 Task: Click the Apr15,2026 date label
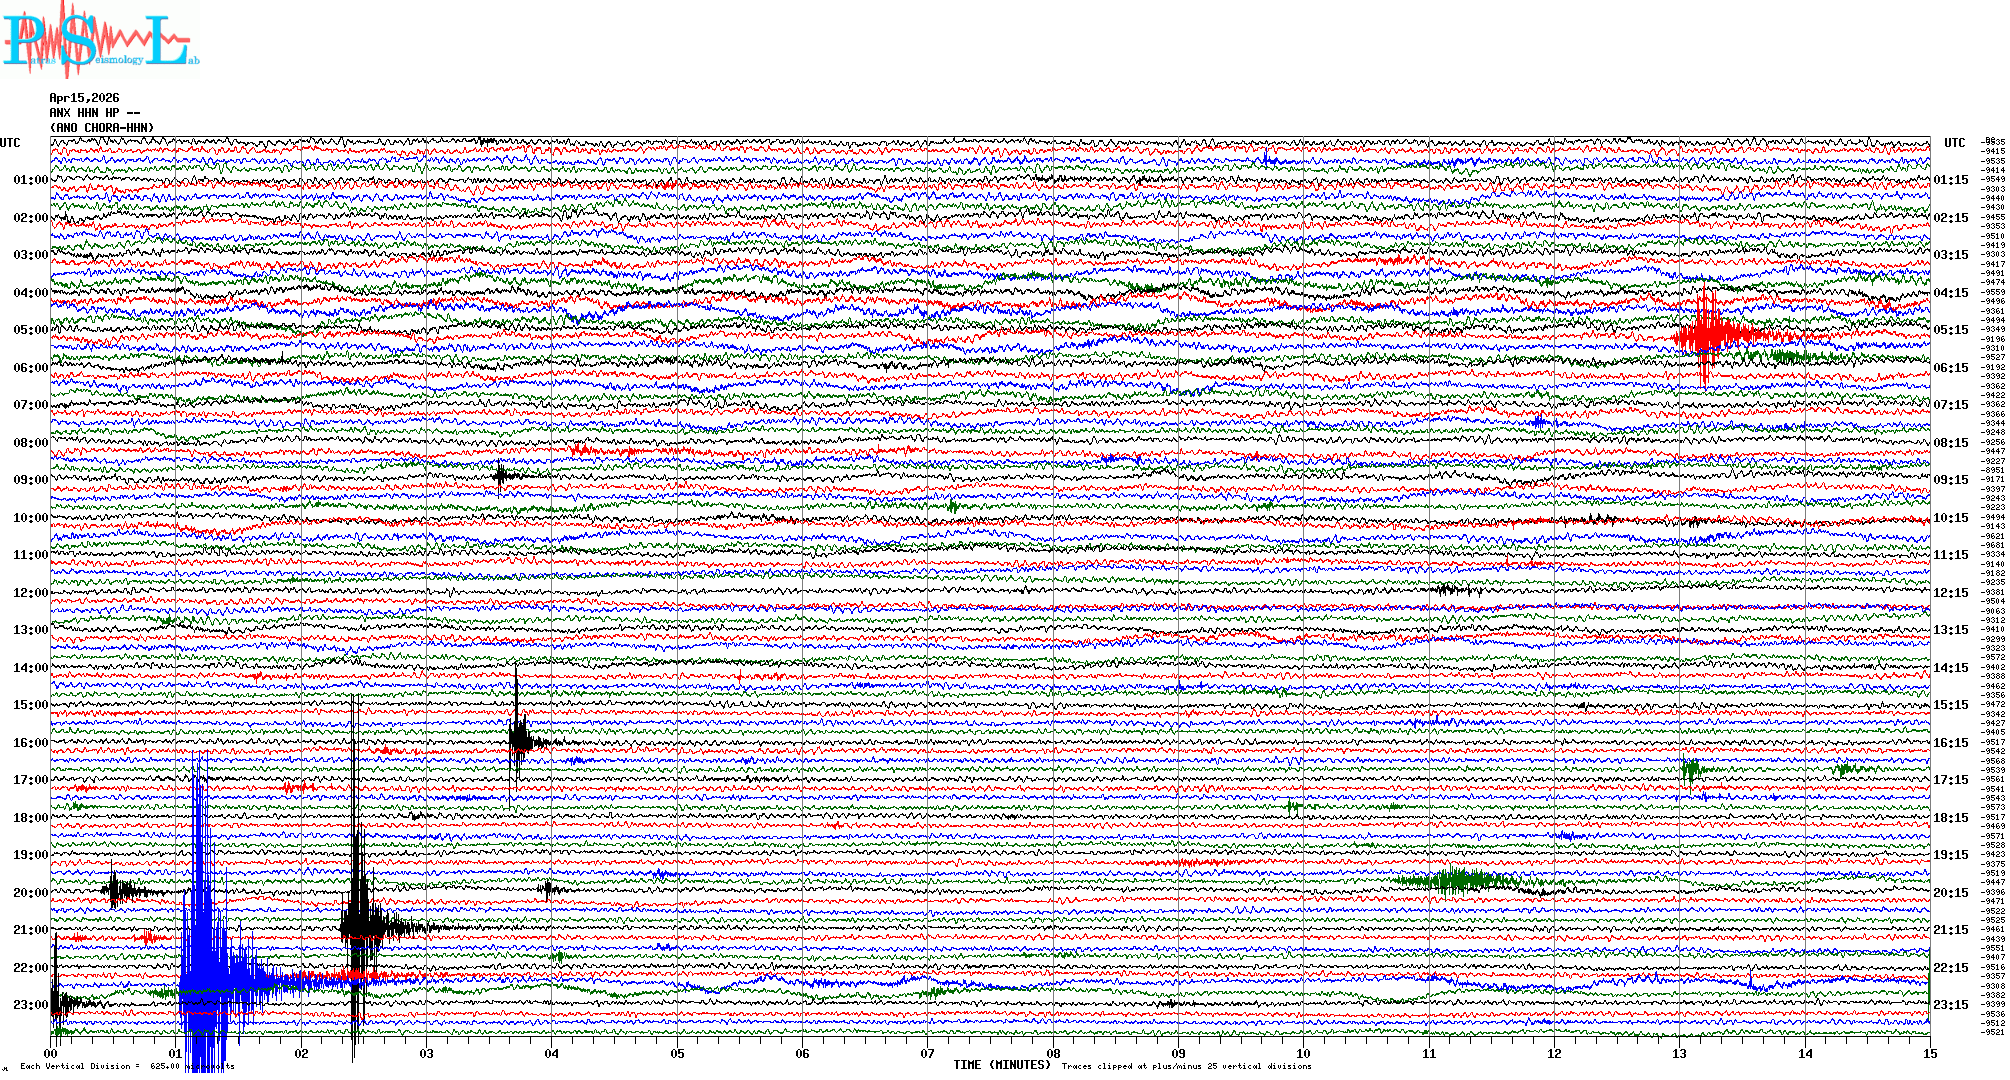(x=84, y=98)
